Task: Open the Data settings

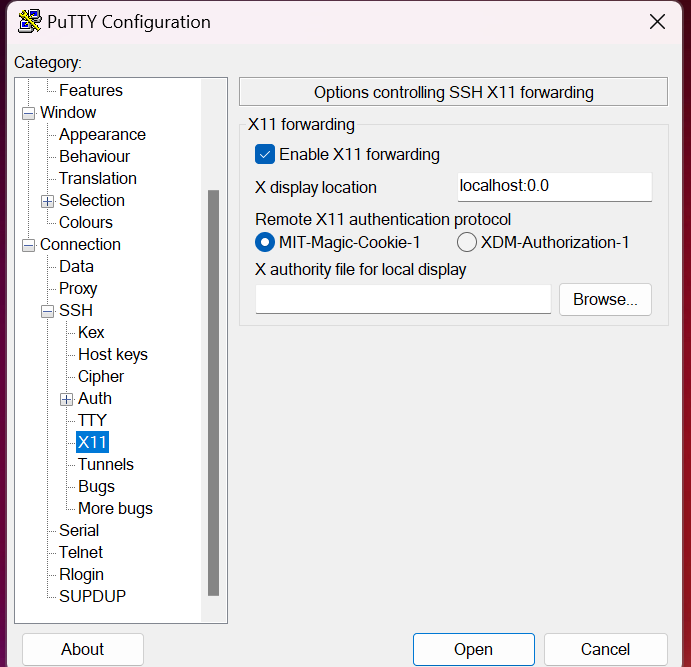Action: pyautogui.click(x=76, y=267)
